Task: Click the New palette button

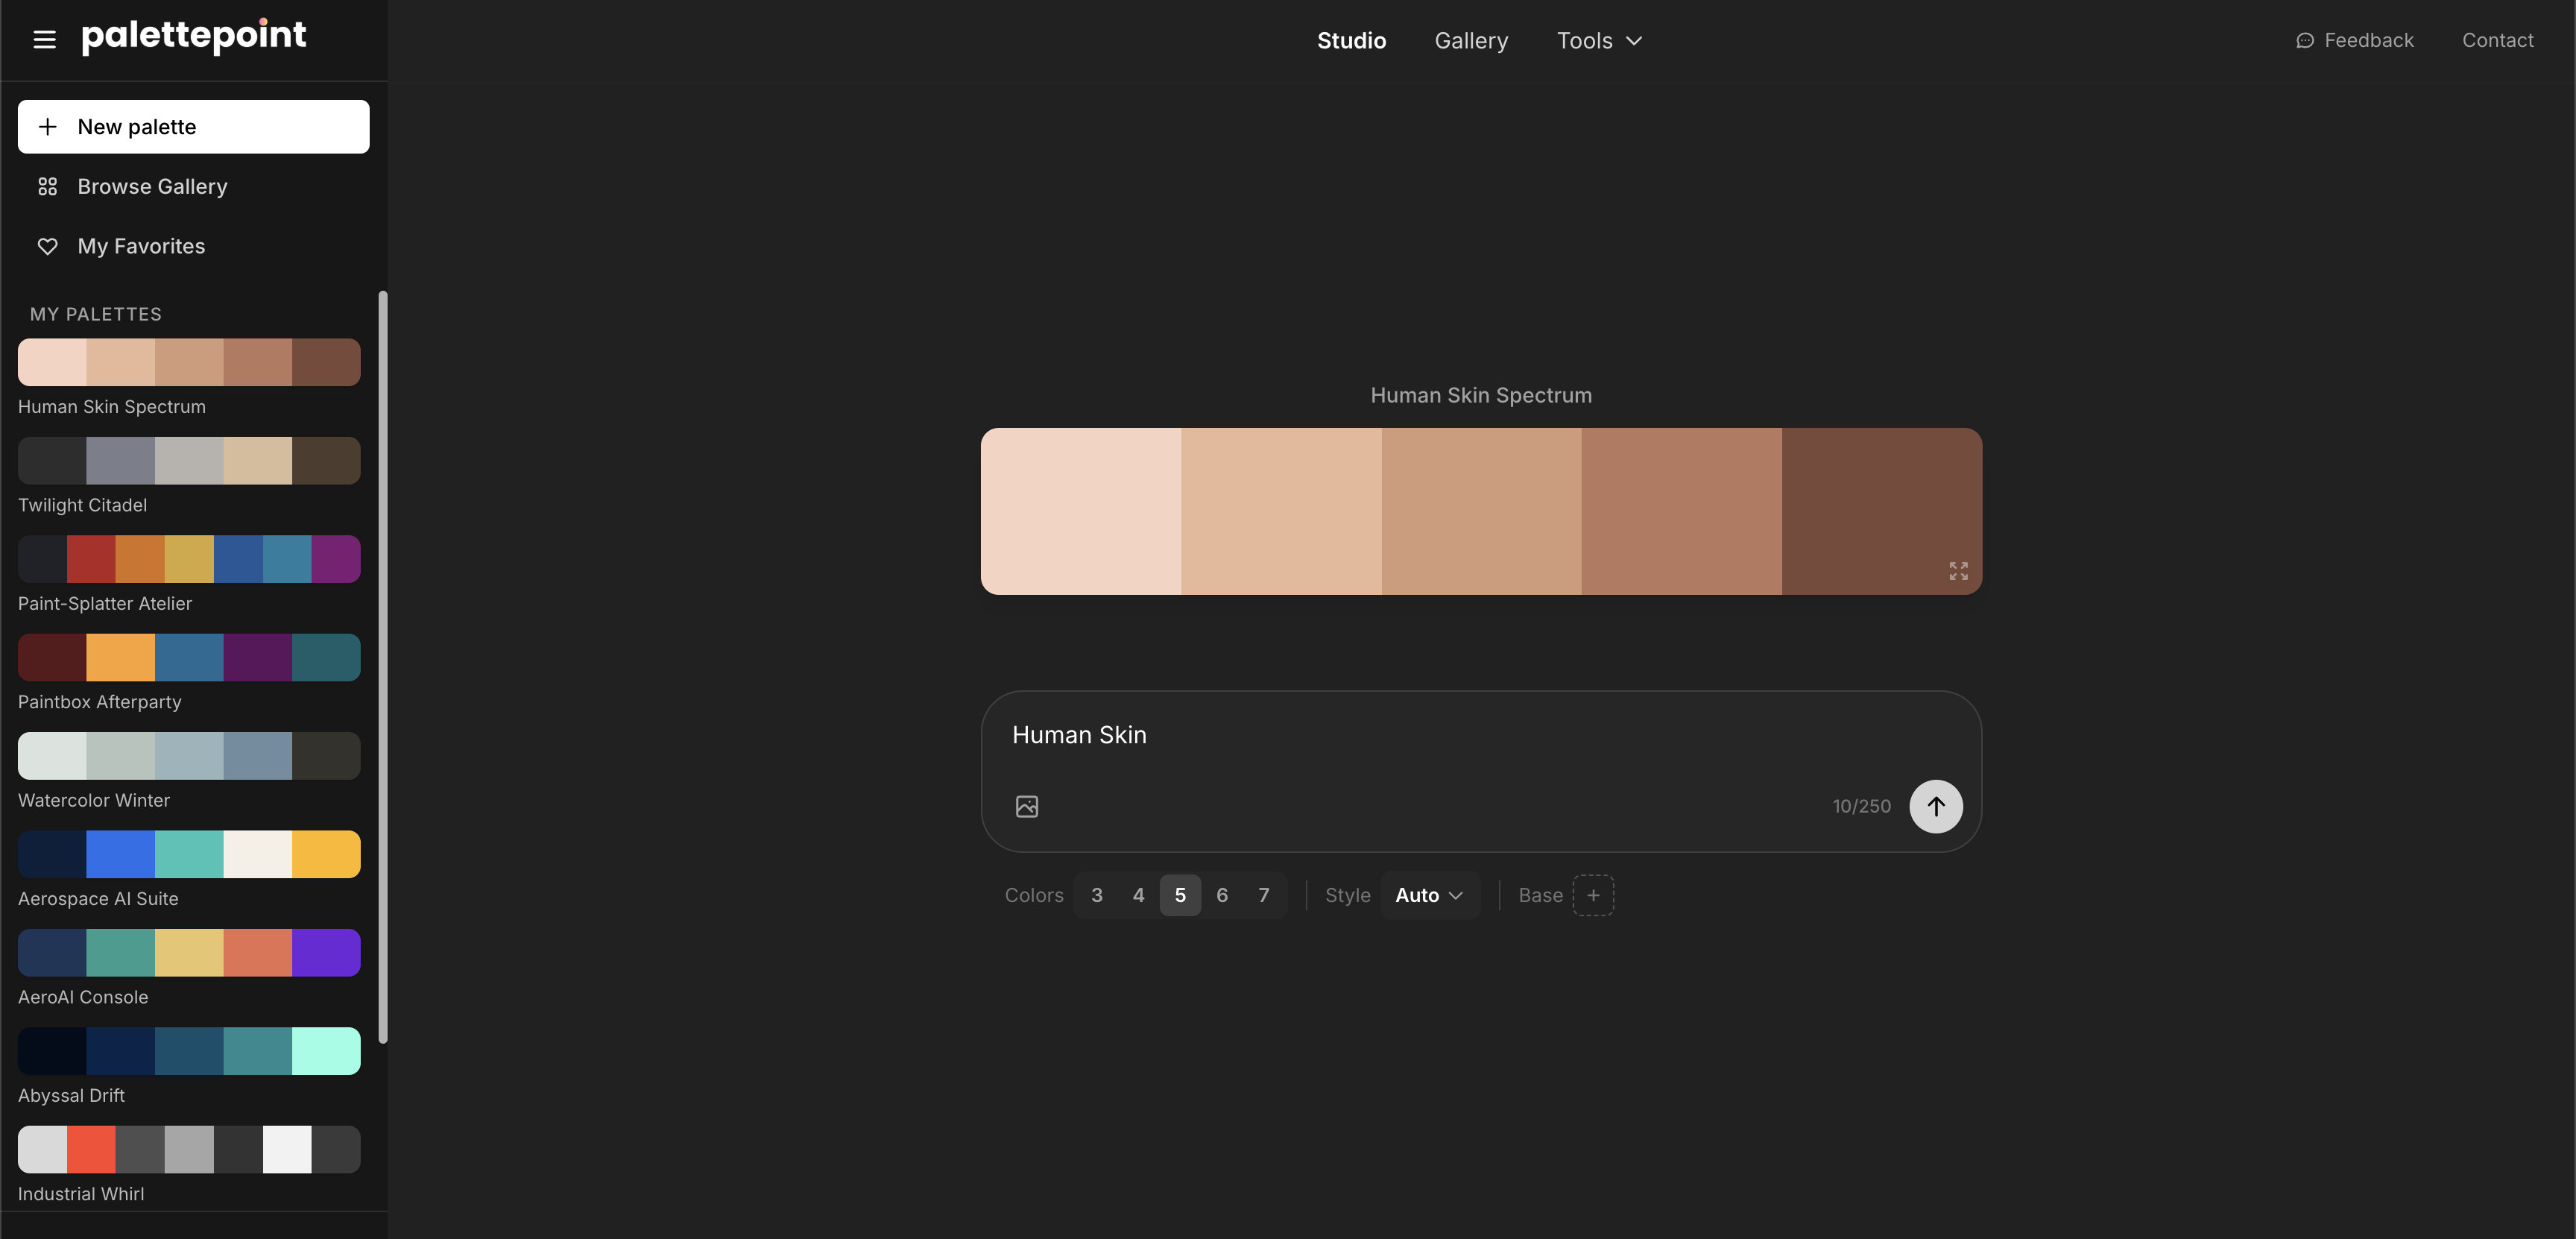Action: 193,127
